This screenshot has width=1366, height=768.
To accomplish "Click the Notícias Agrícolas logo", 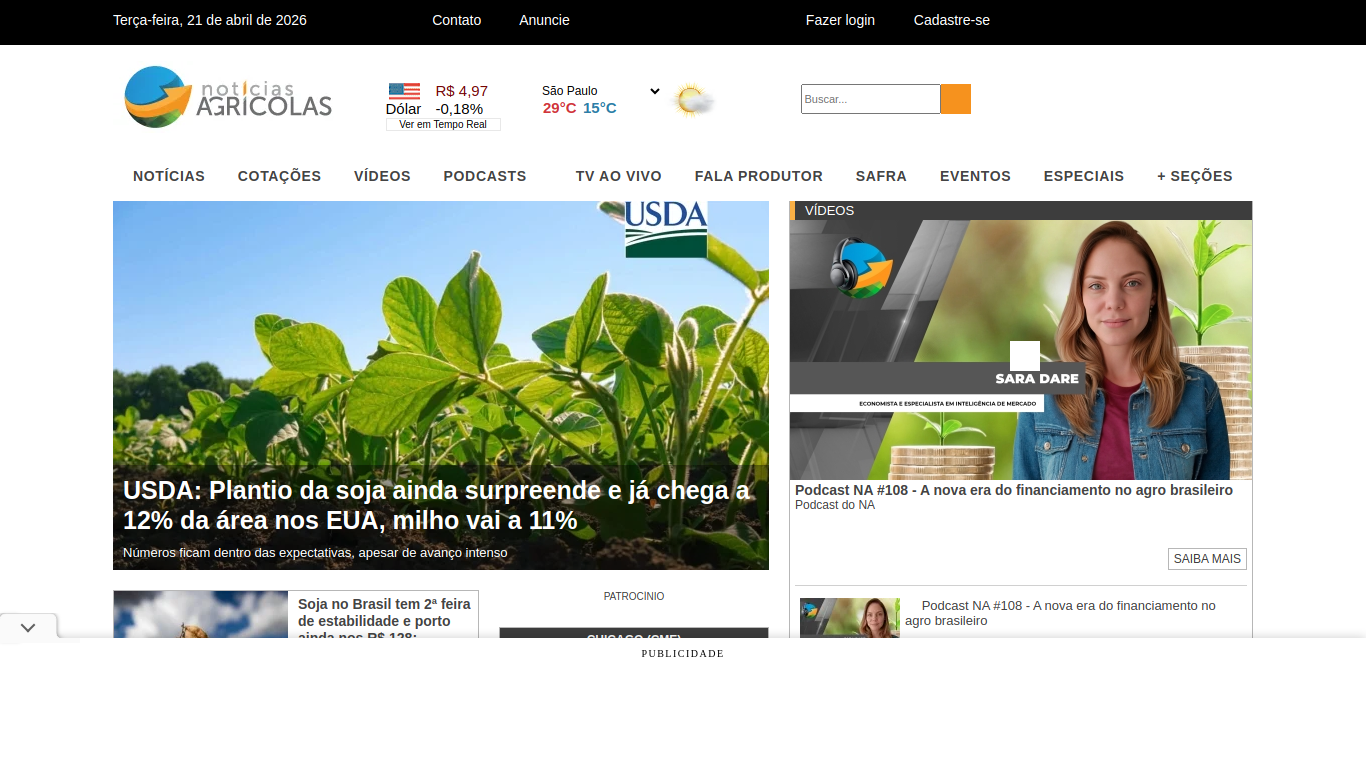I will coord(228,97).
